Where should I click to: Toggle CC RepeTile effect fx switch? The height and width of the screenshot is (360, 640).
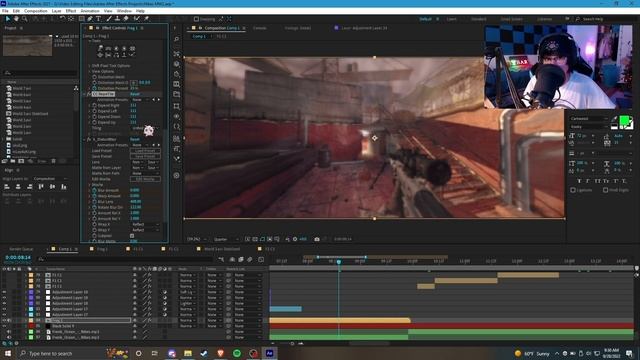click(x=89, y=94)
